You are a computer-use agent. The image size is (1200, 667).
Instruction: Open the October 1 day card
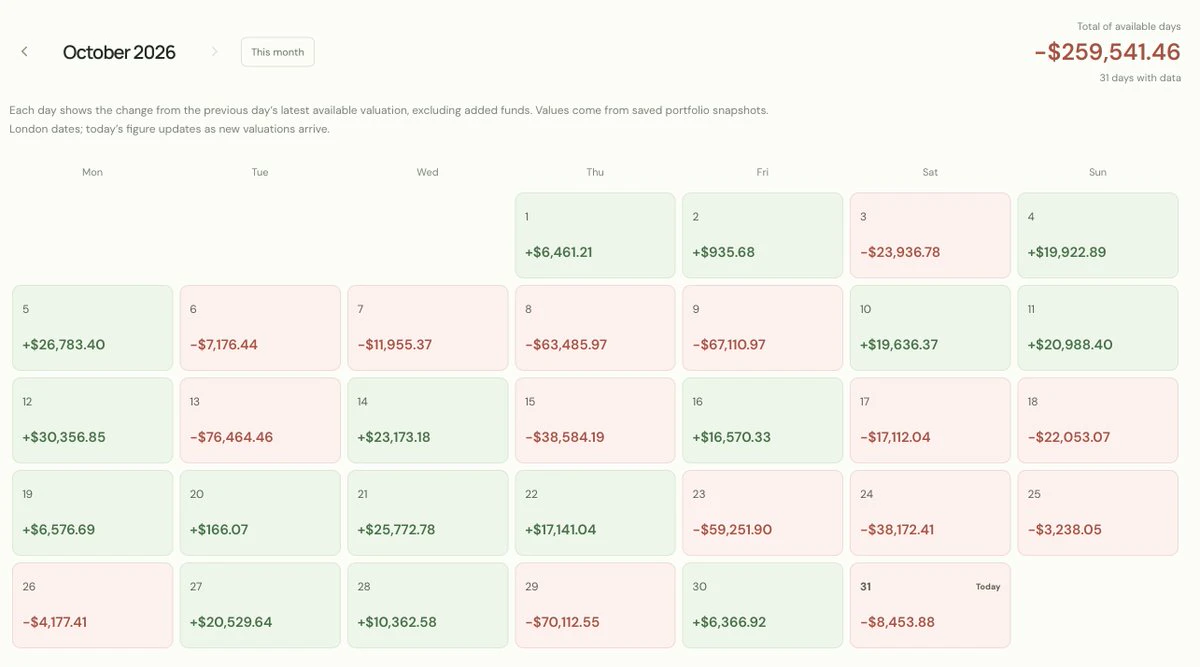point(595,235)
